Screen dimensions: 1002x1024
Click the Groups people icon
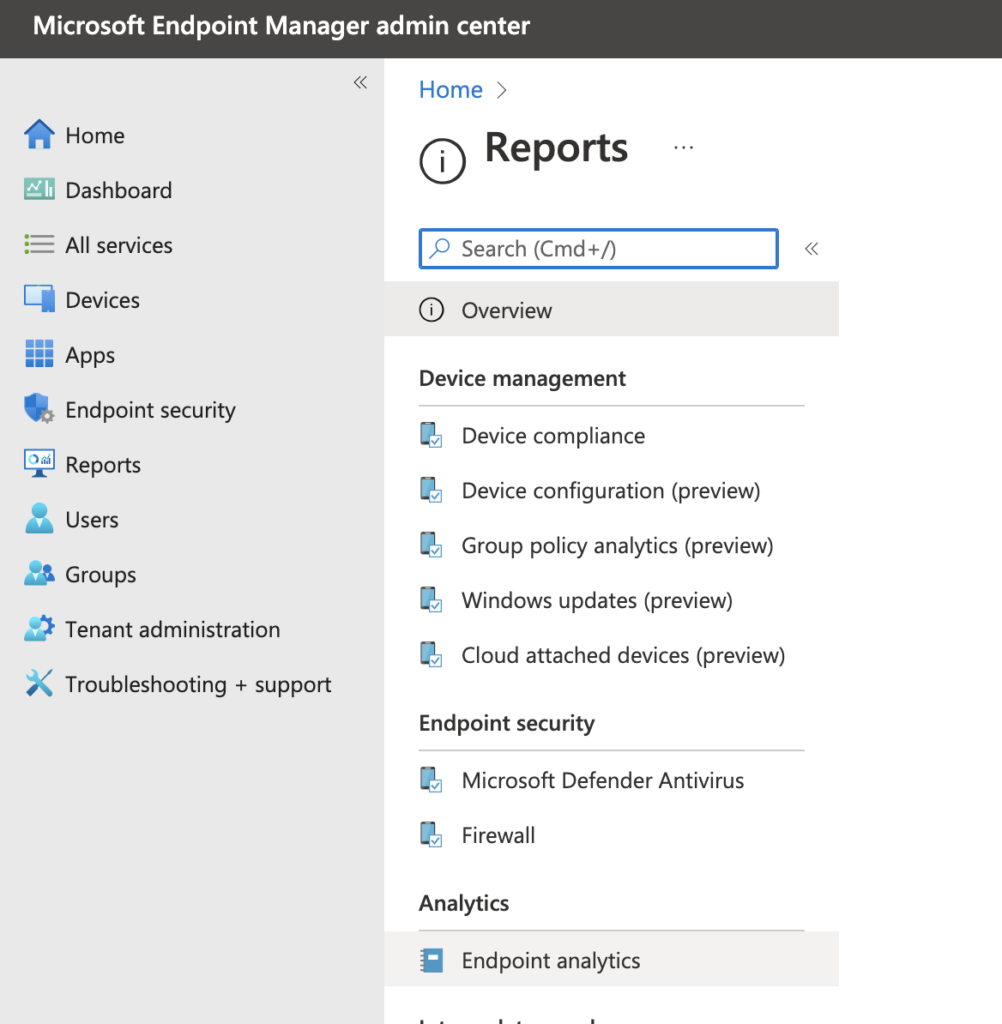click(39, 573)
